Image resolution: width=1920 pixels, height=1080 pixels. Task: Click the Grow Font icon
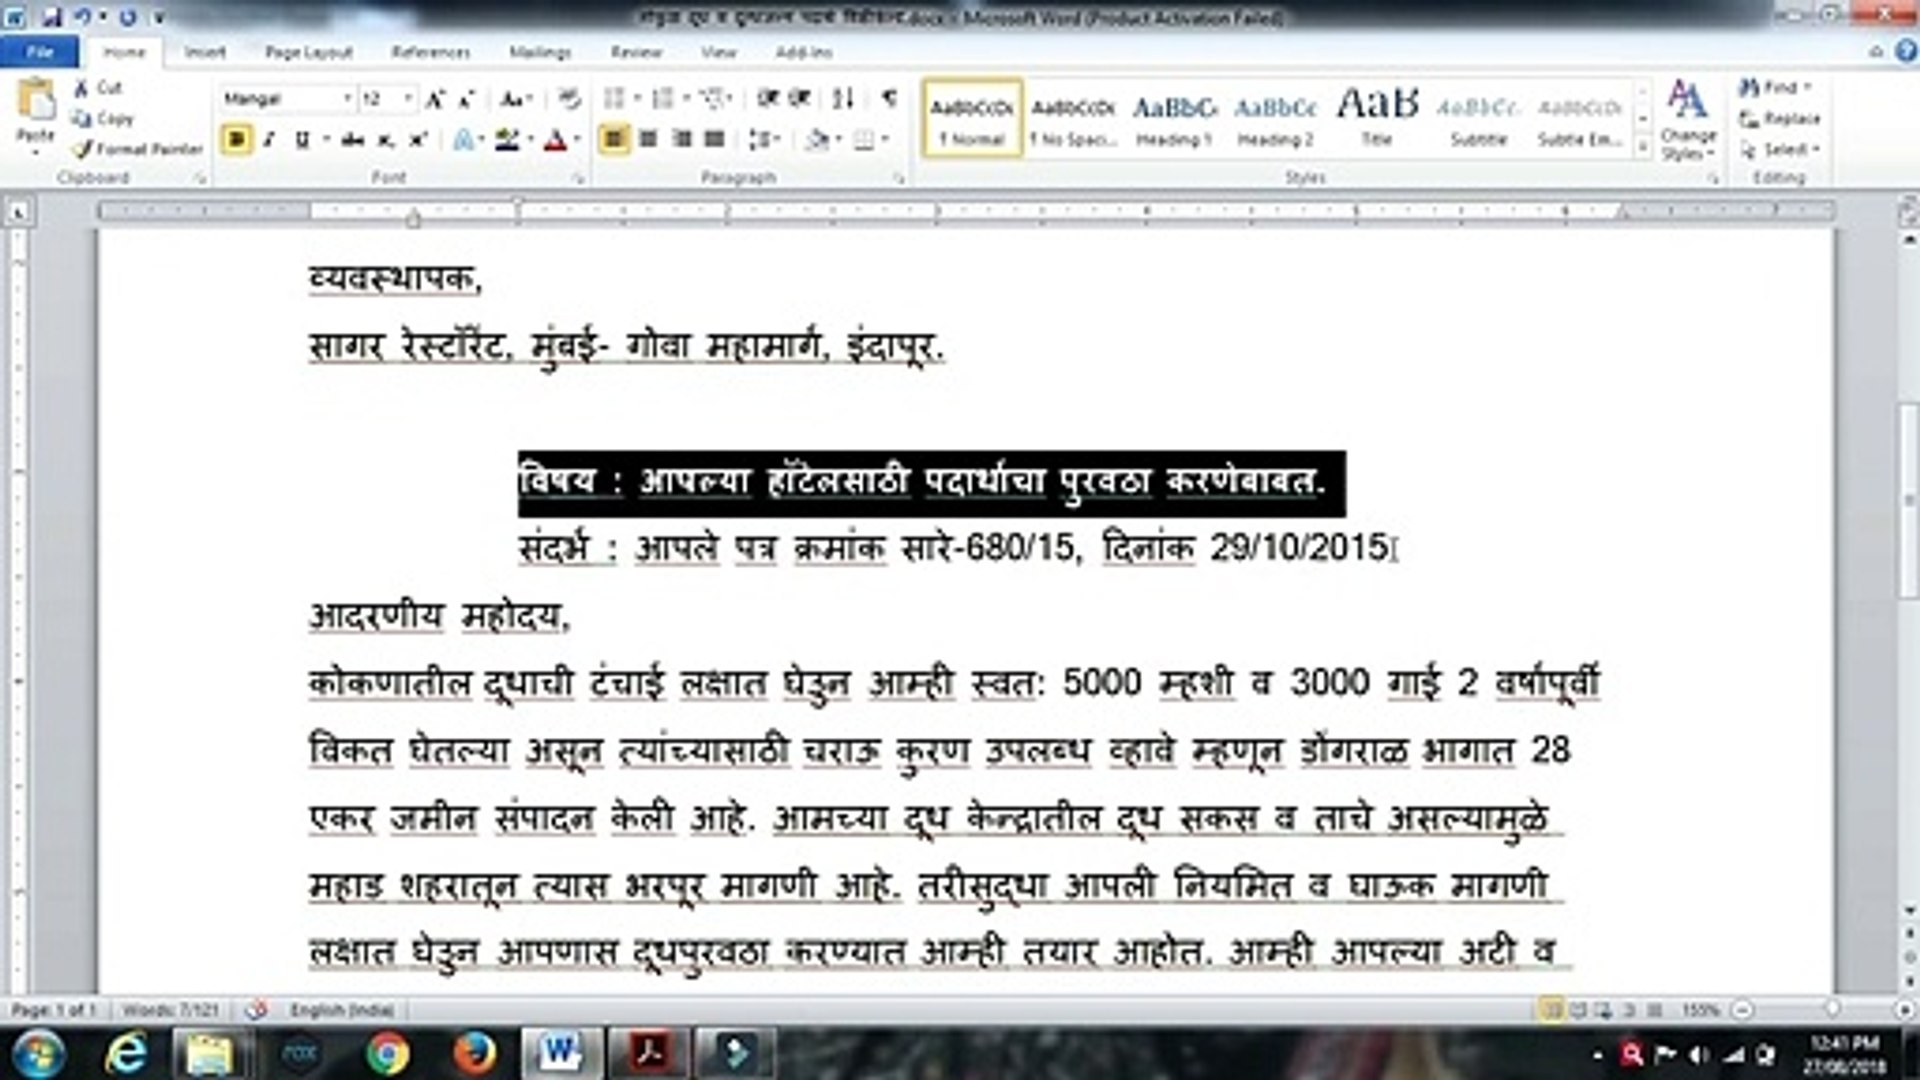[x=435, y=99]
